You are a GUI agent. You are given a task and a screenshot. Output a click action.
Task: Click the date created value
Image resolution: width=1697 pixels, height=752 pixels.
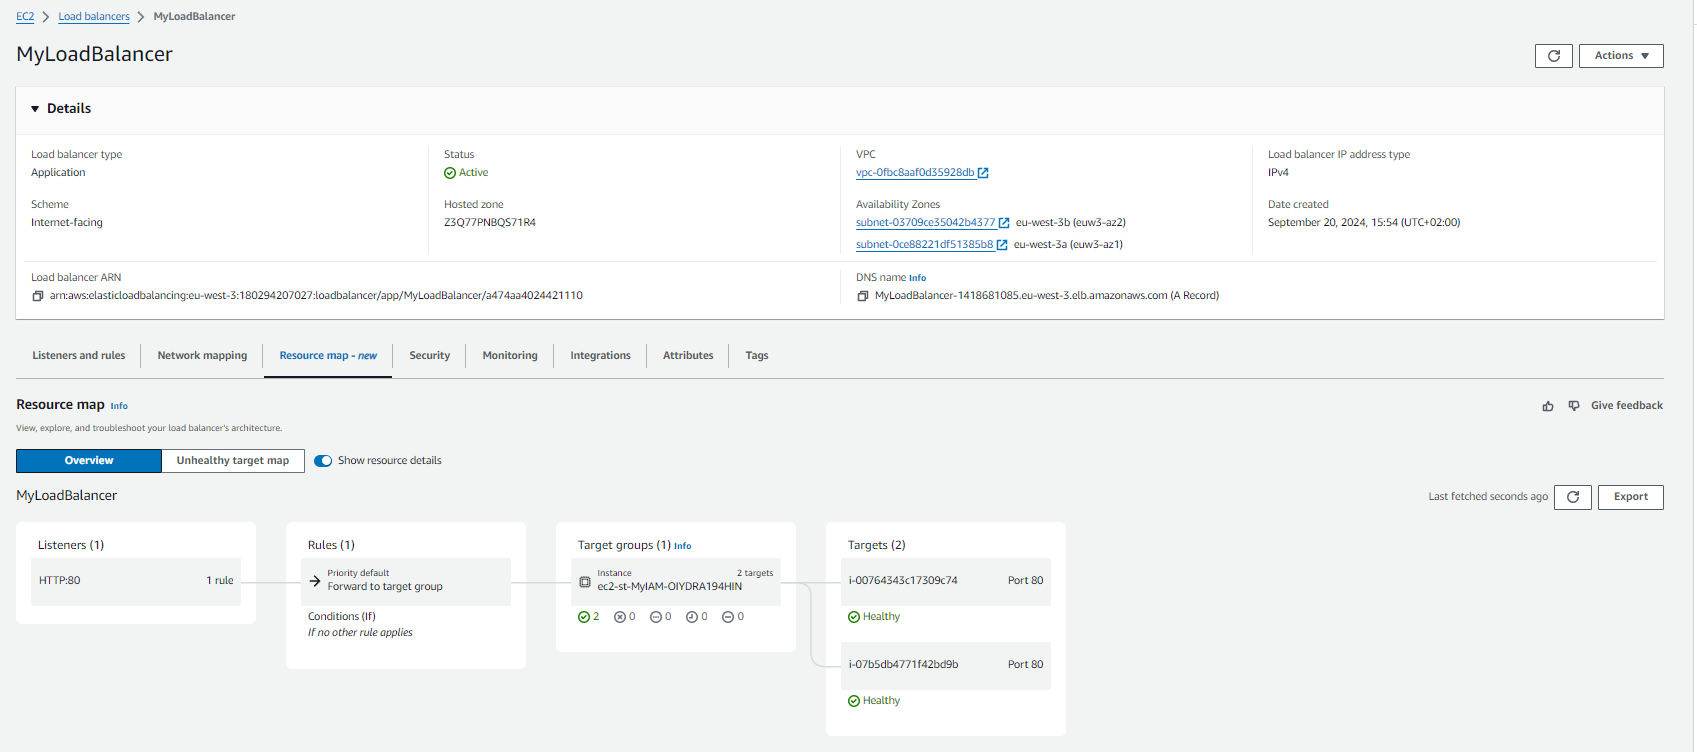coord(1364,223)
